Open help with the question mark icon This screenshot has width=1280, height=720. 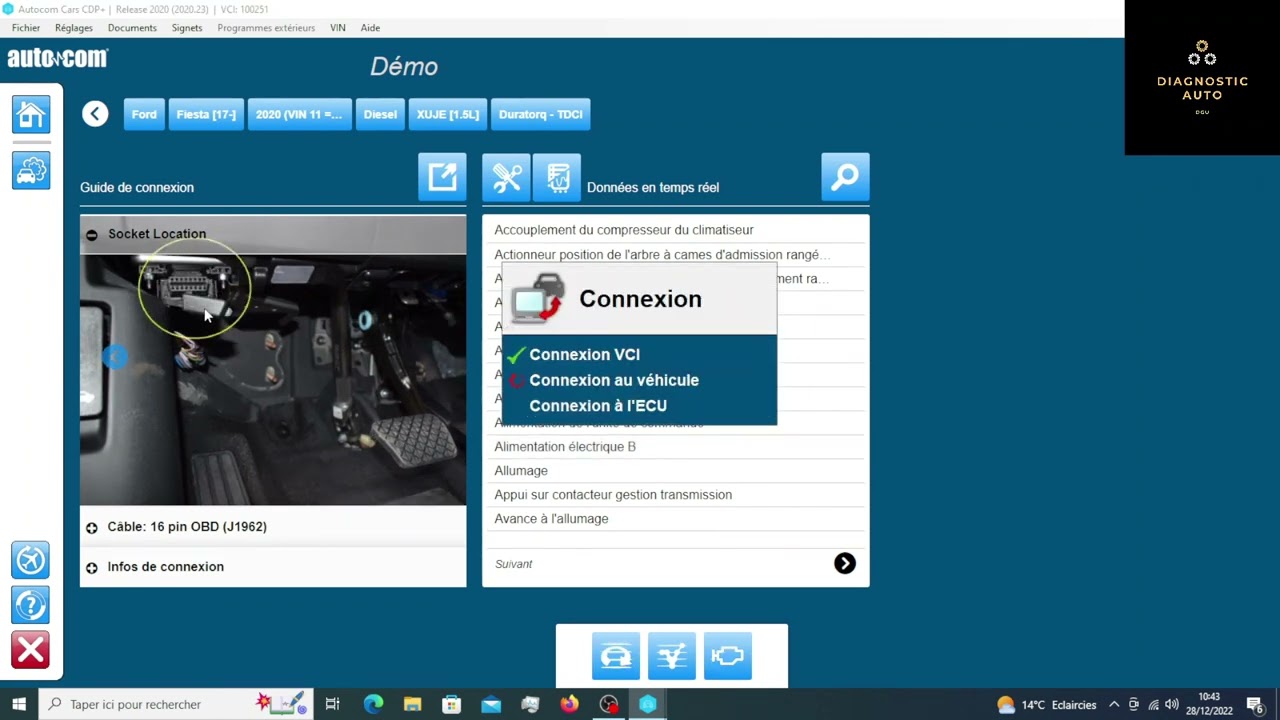[x=30, y=605]
